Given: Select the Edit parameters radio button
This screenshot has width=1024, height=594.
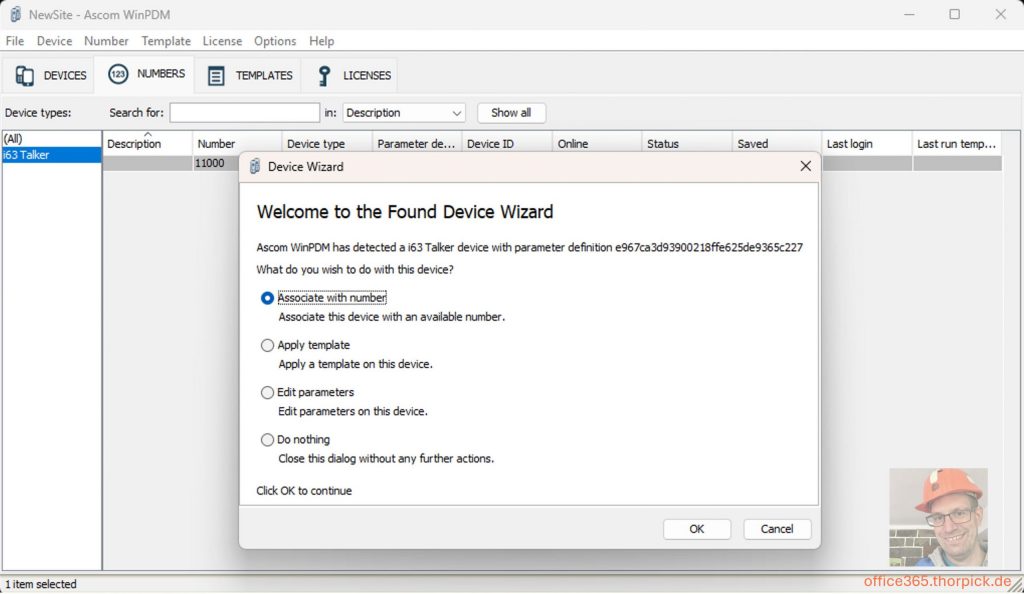Looking at the screenshot, I should tap(267, 392).
